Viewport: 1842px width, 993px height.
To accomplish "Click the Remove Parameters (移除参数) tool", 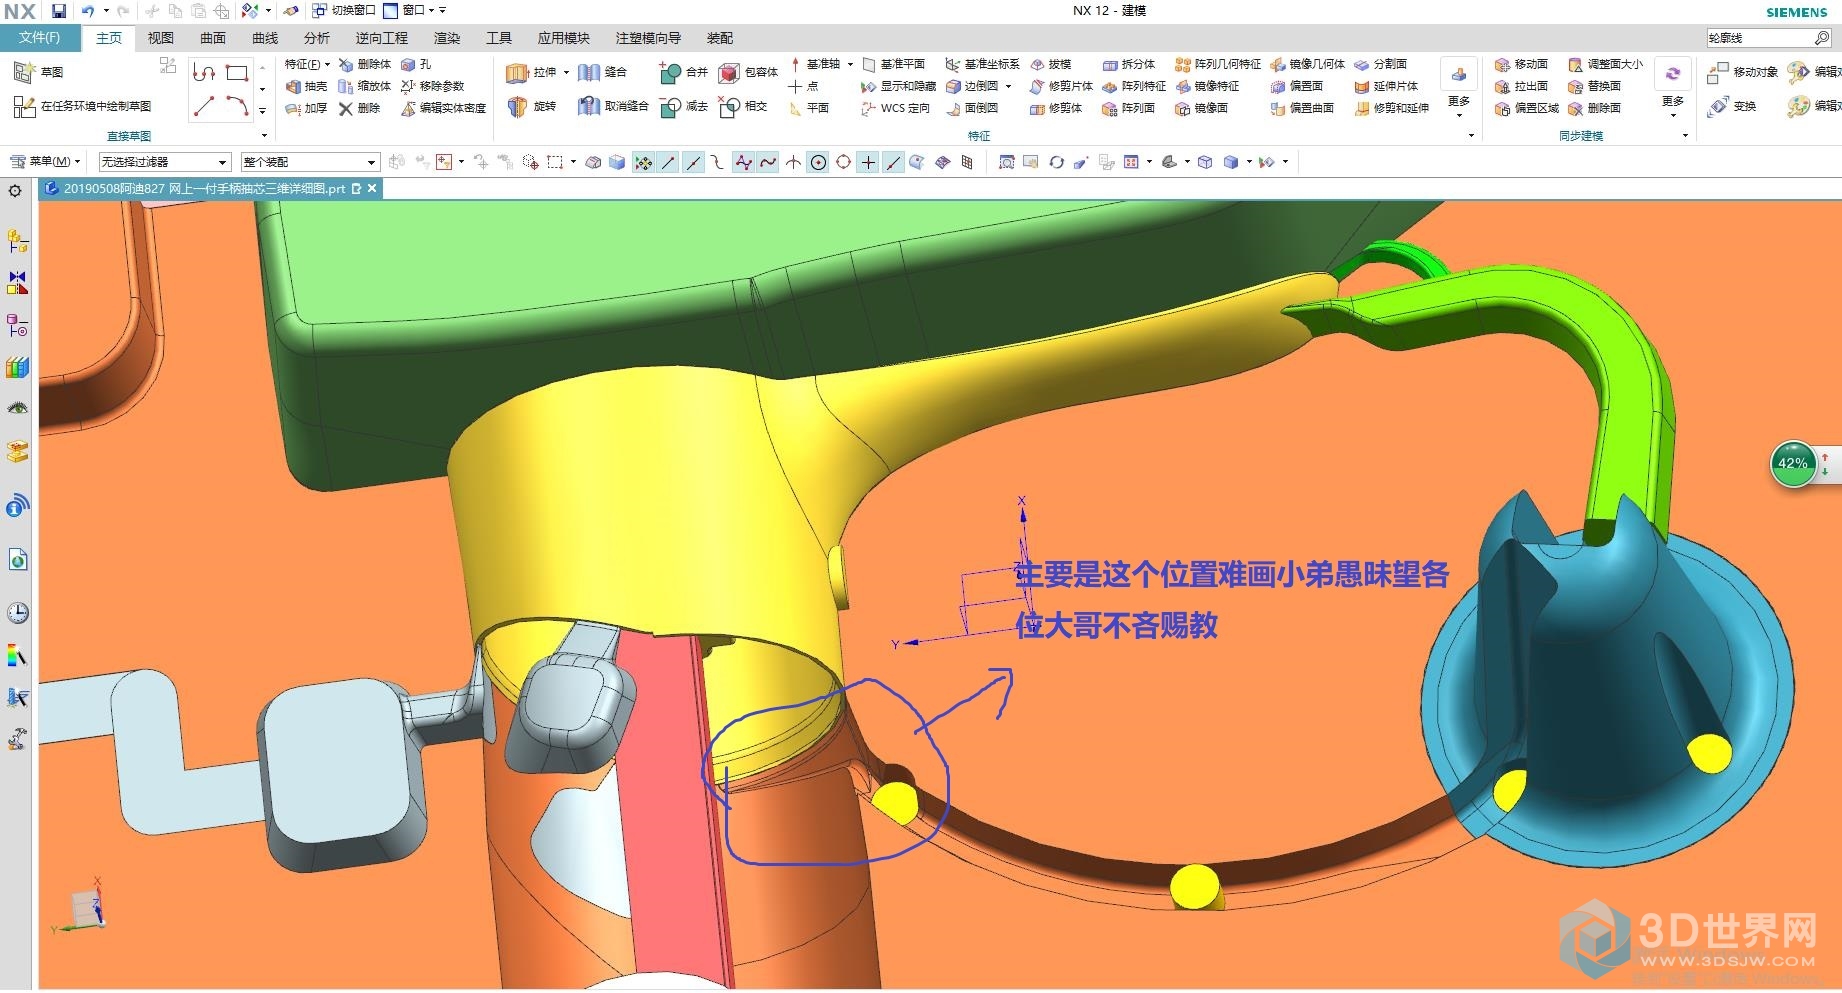I will click(432, 86).
